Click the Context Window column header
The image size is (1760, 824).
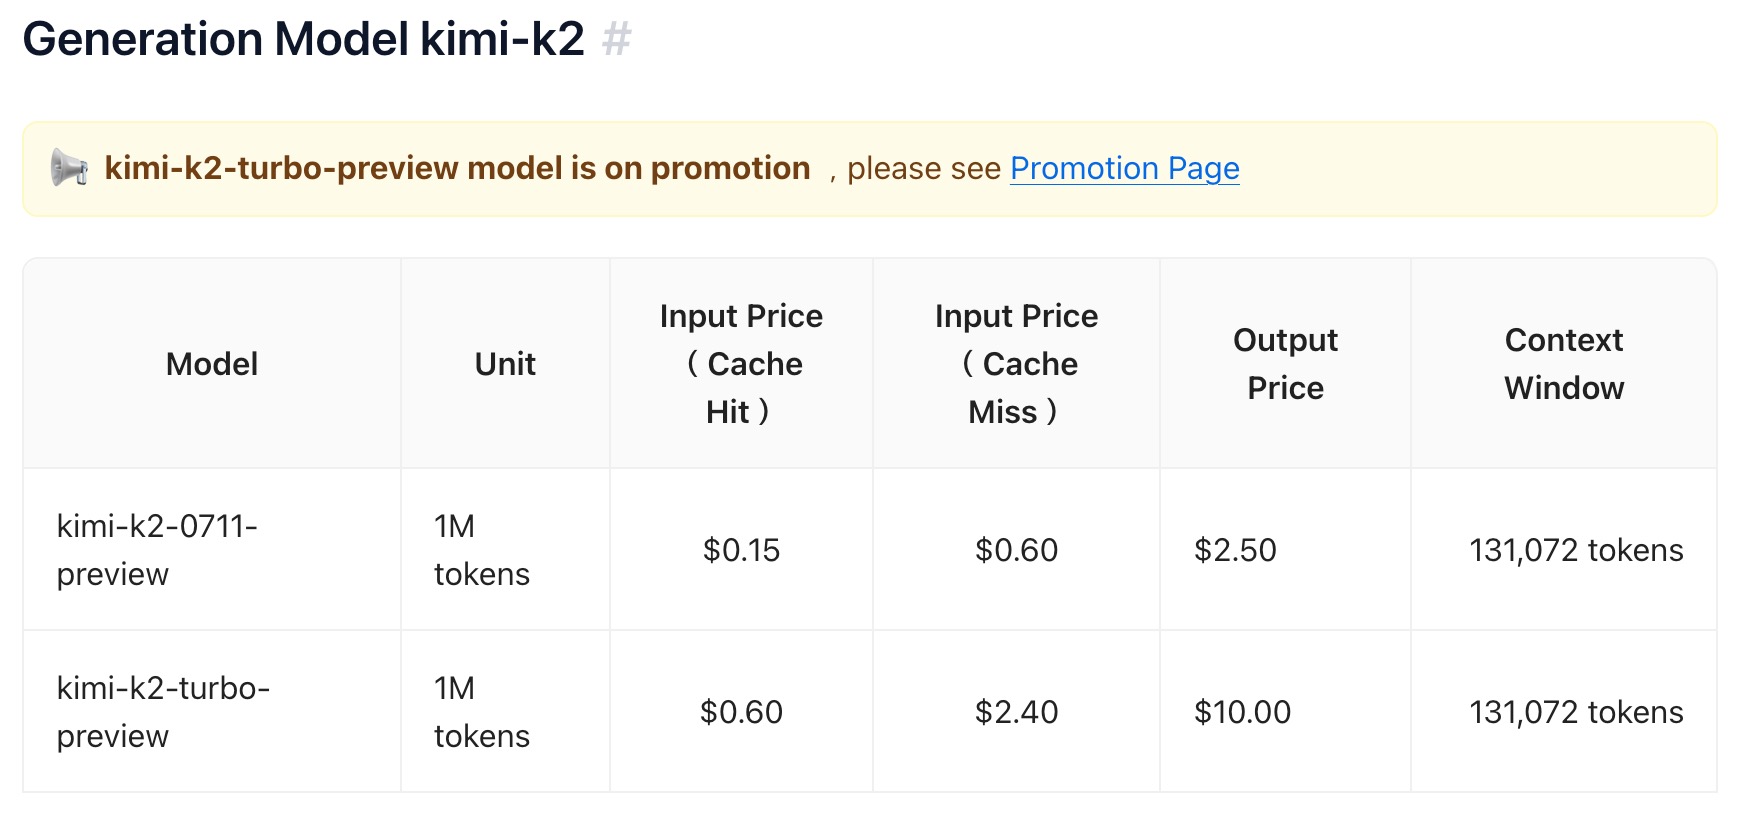[1564, 364]
